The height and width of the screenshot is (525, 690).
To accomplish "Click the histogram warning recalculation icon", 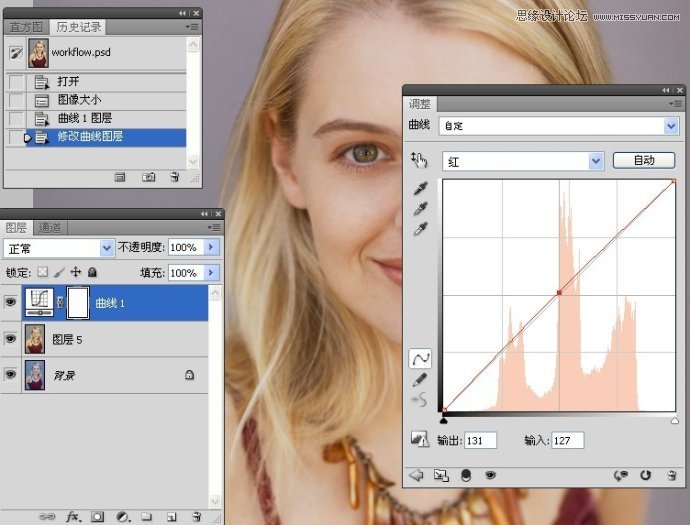I will tap(419, 439).
